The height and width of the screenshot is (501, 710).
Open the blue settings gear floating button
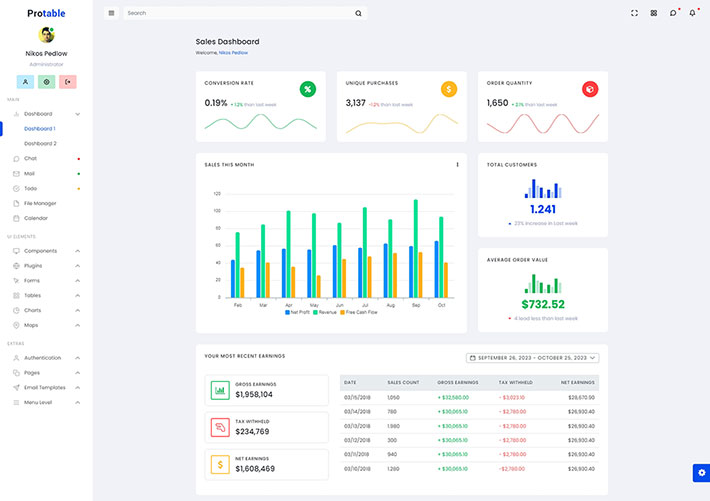[700, 473]
